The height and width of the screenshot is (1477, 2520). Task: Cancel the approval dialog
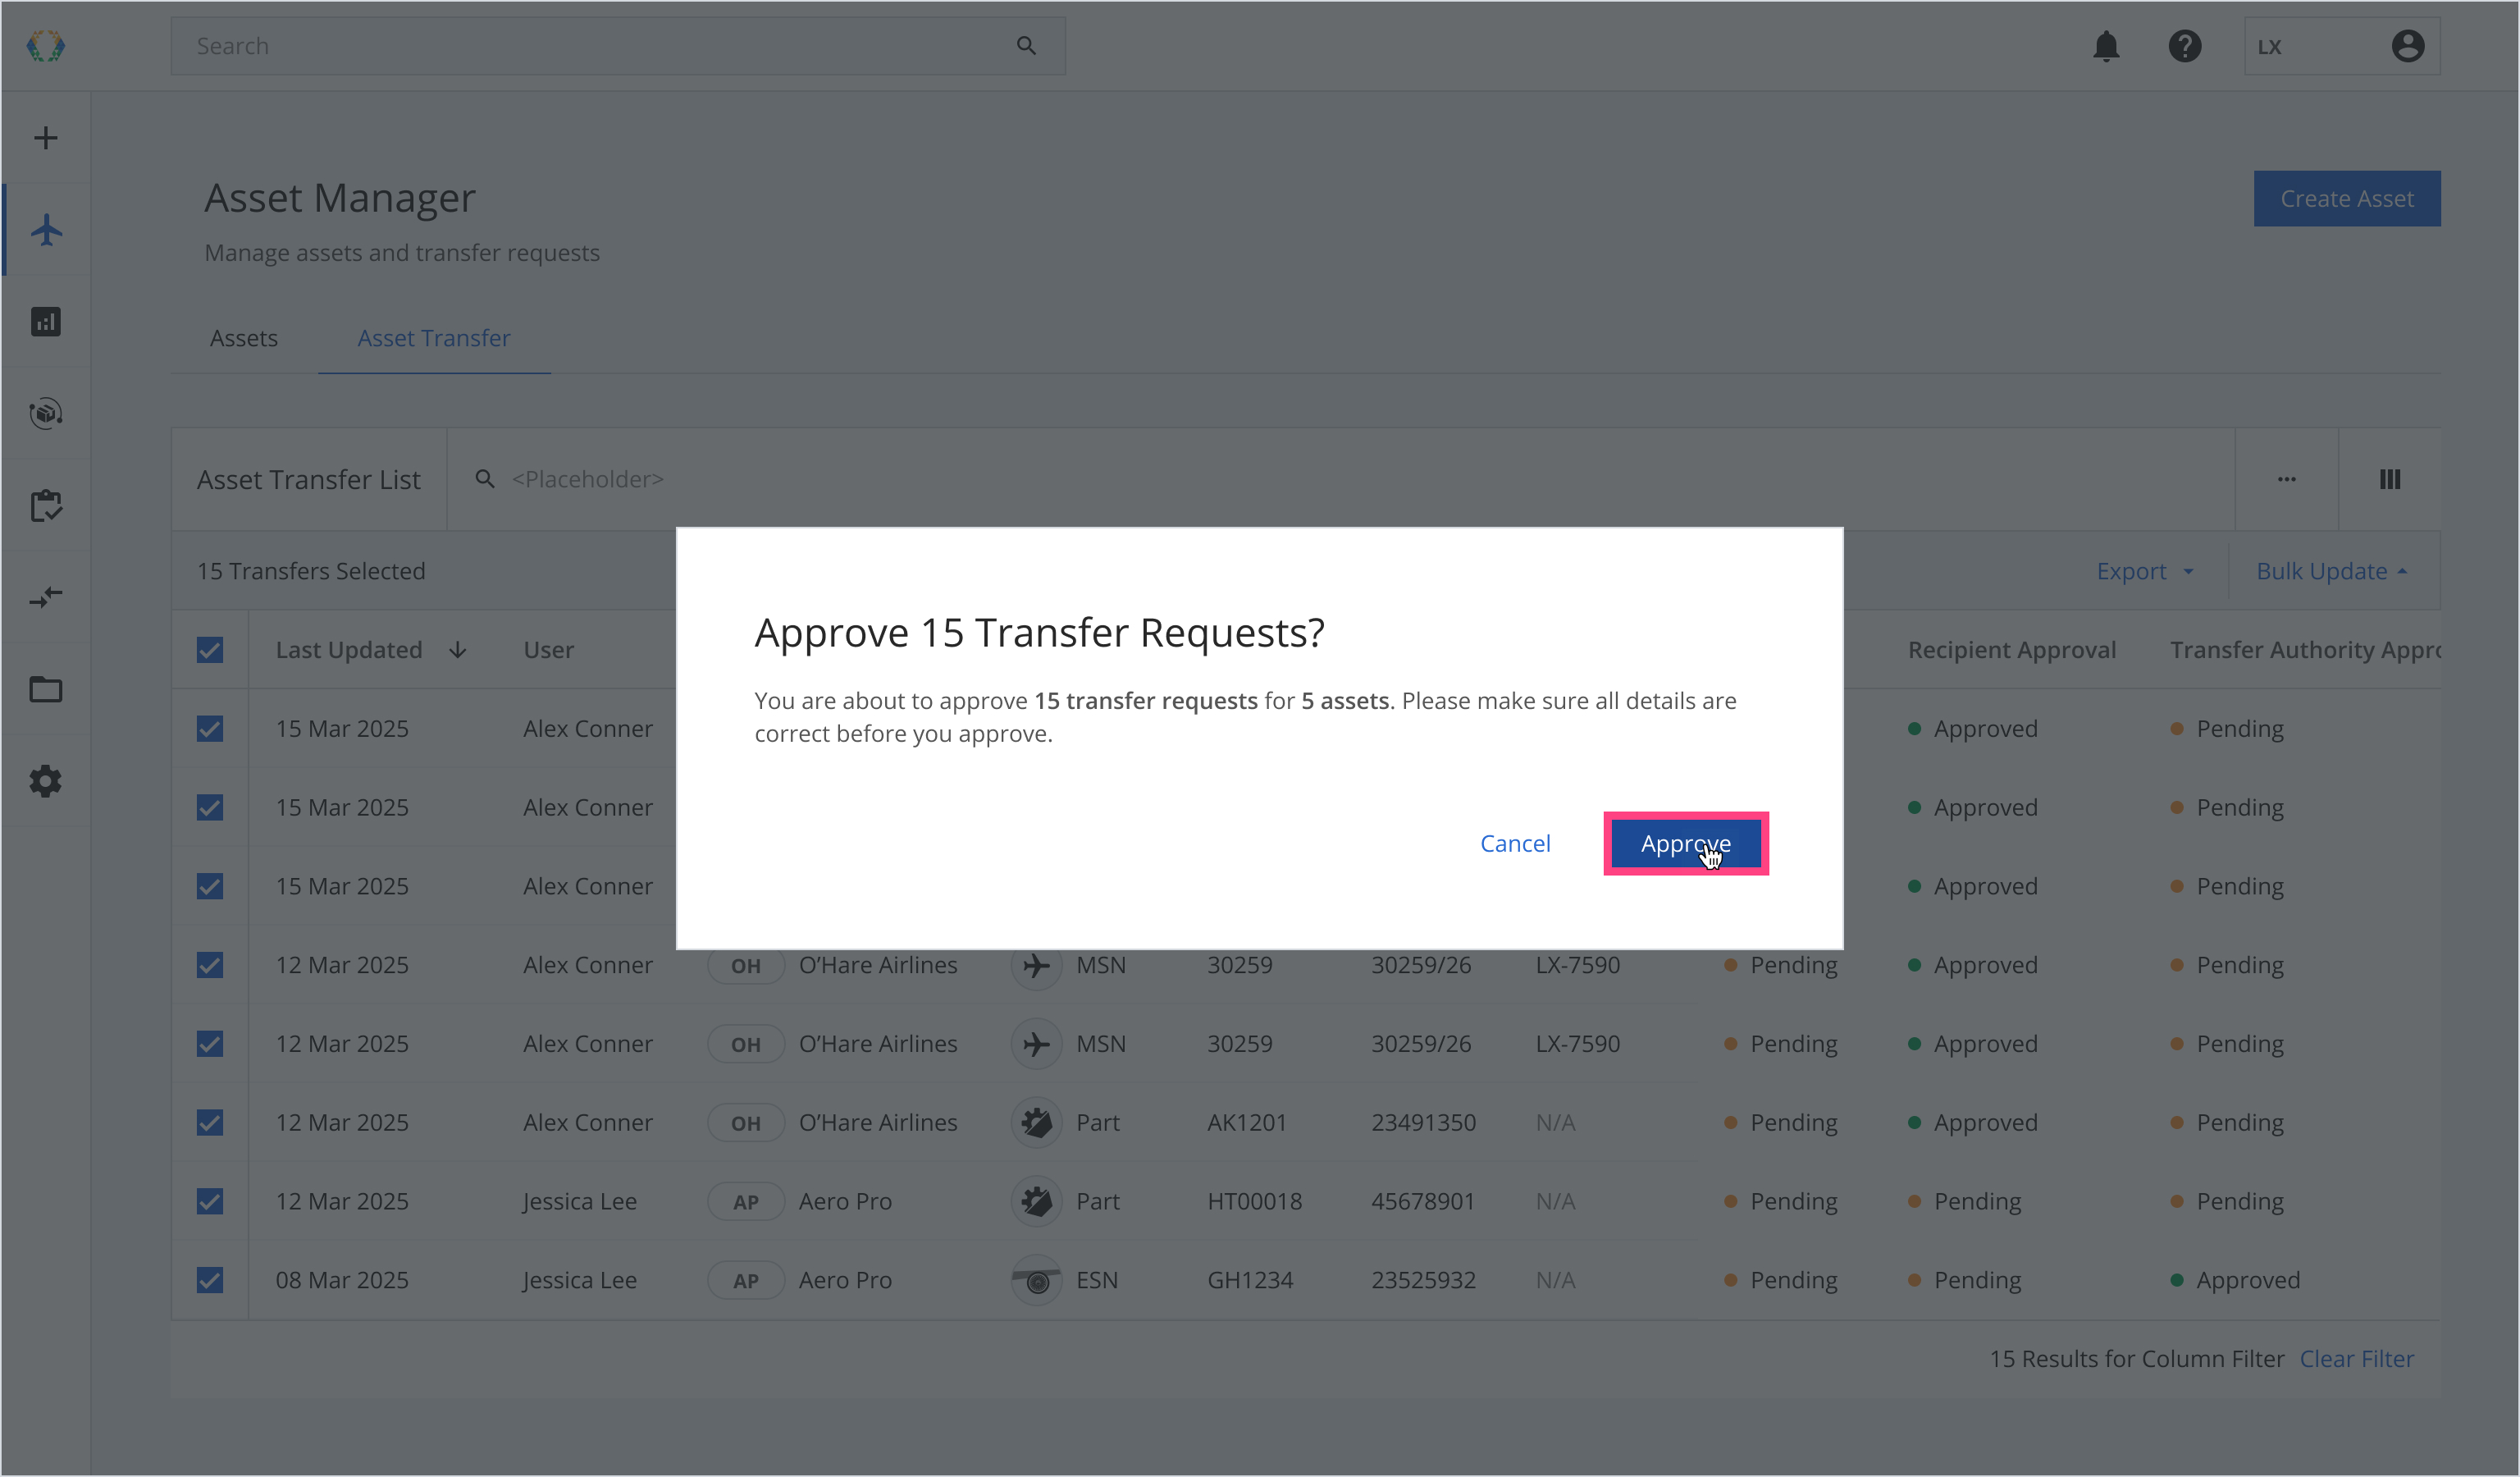coord(1515,844)
